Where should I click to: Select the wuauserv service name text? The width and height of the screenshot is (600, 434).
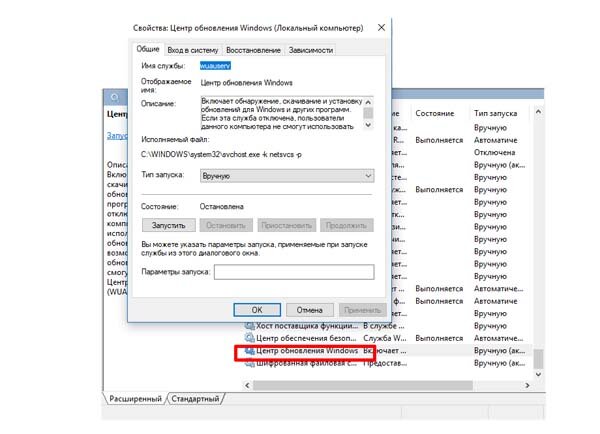tap(215, 66)
